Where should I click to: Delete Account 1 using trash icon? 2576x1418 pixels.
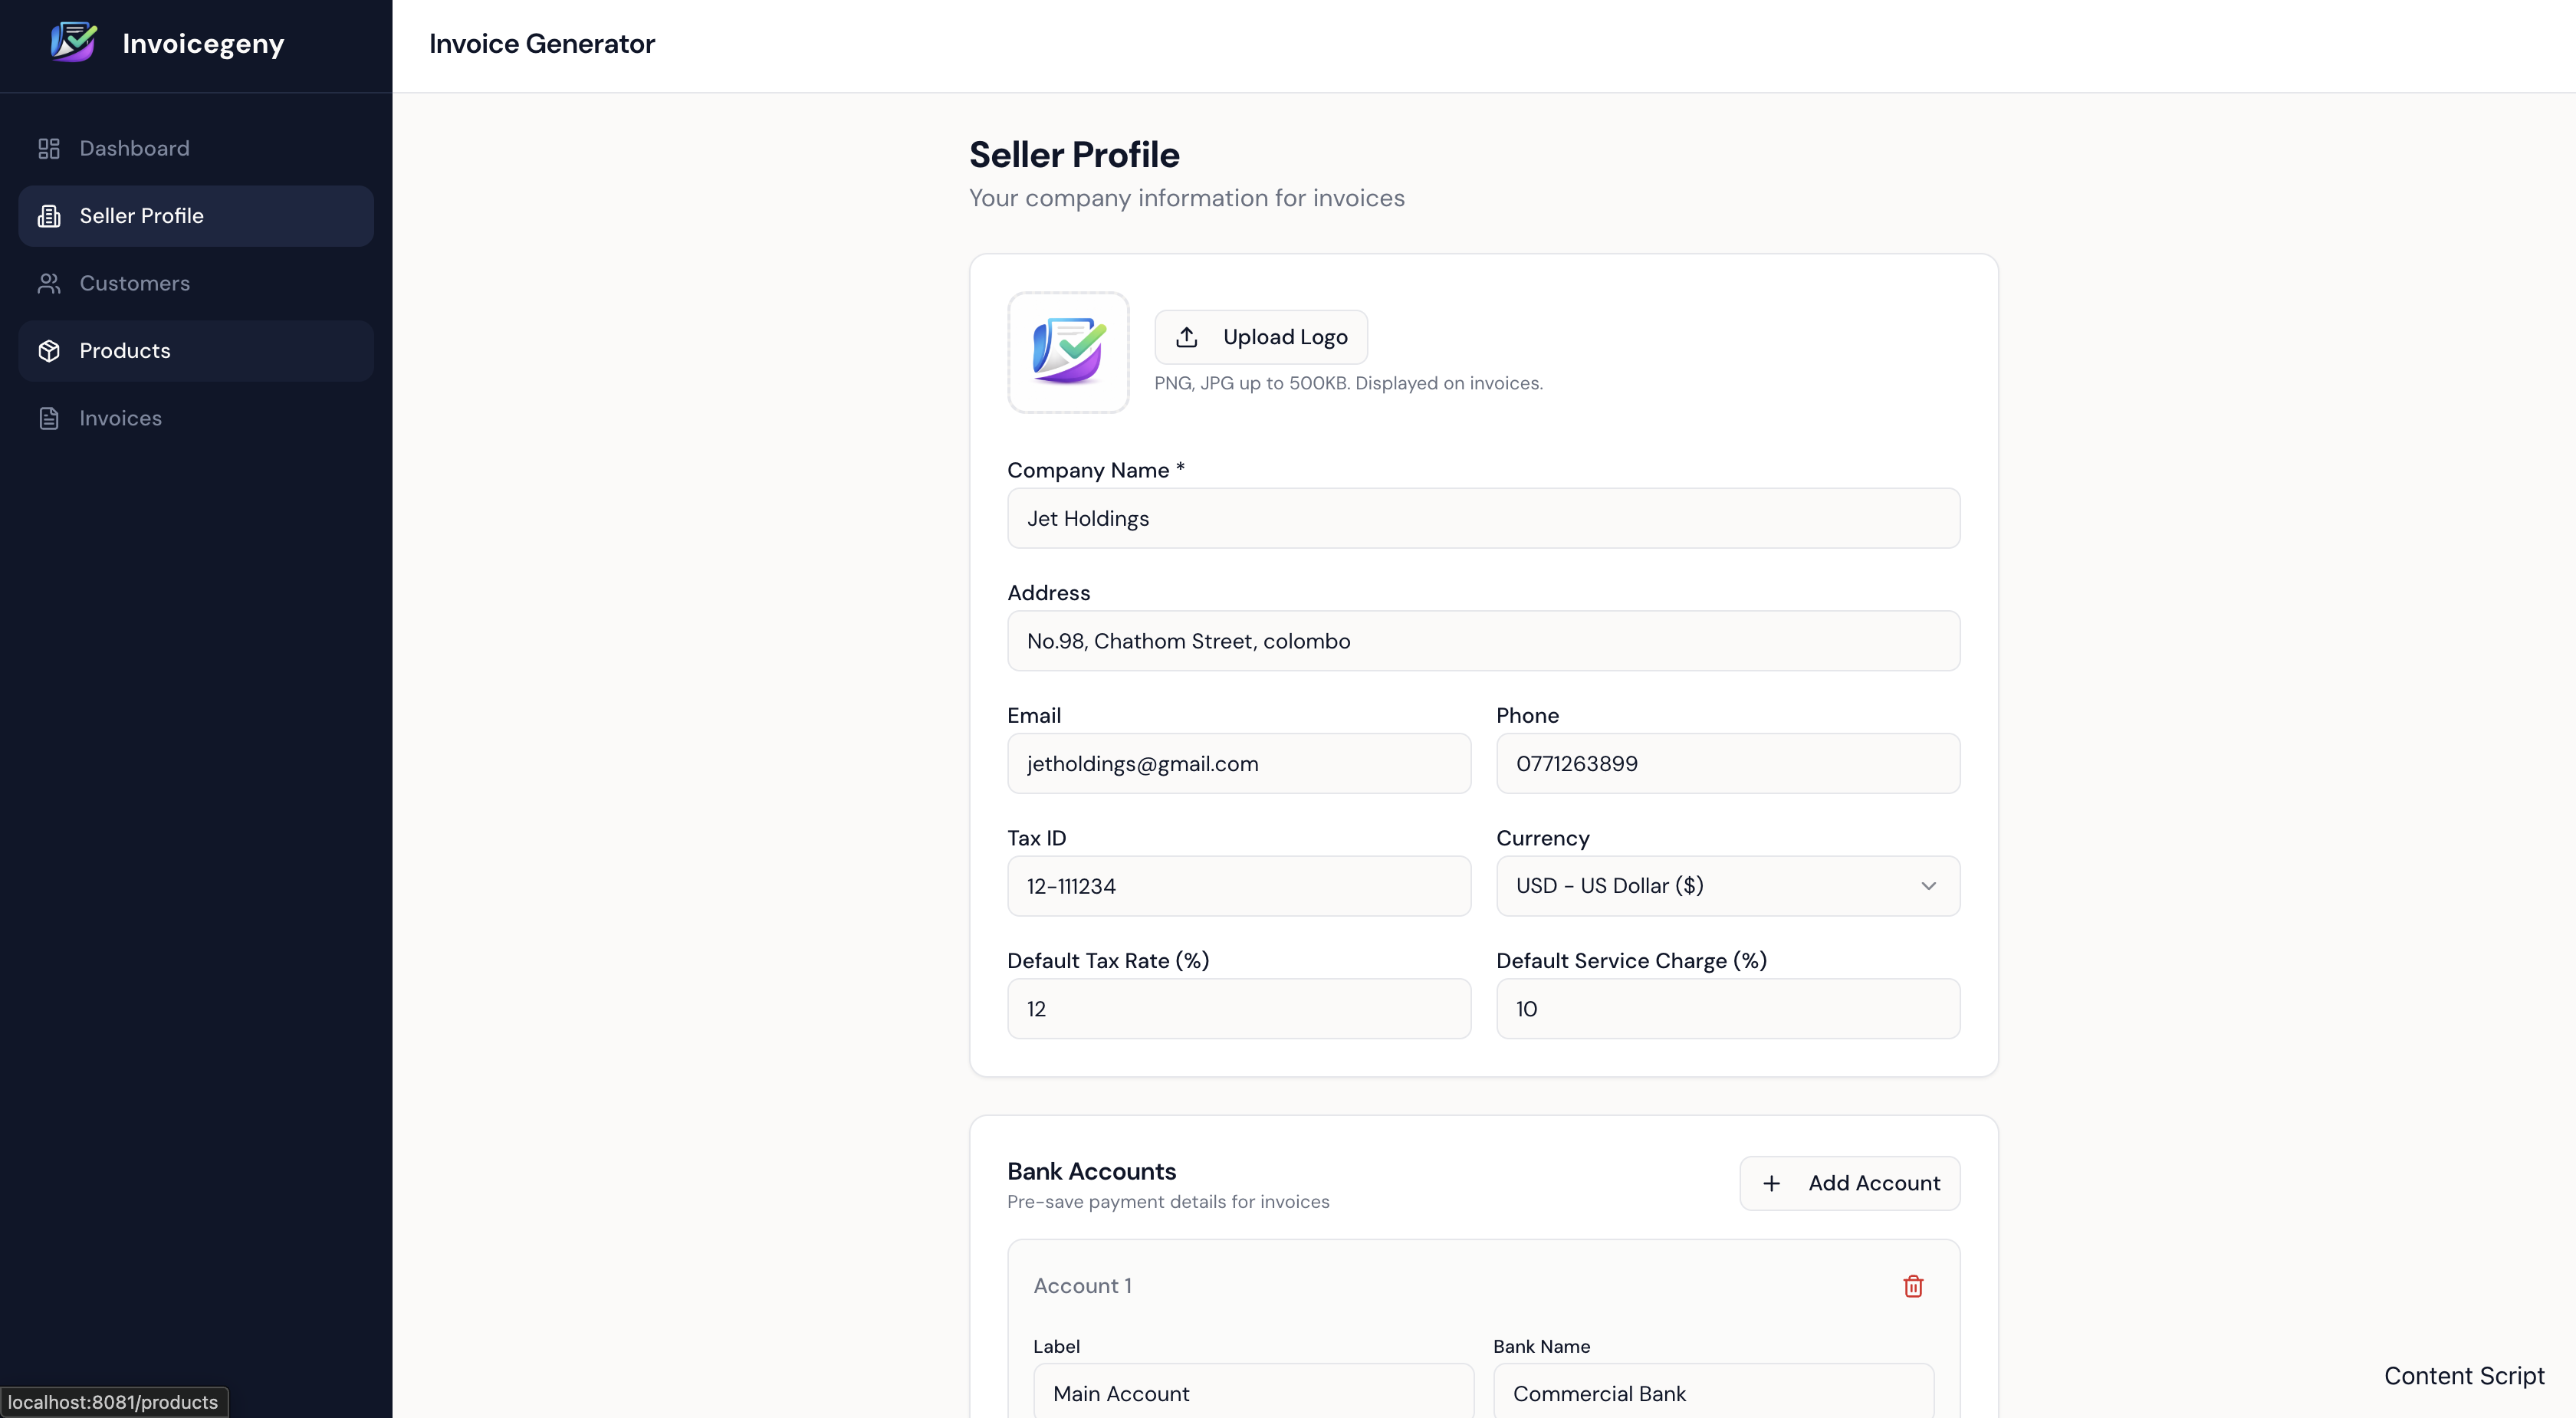pyautogui.click(x=1912, y=1286)
